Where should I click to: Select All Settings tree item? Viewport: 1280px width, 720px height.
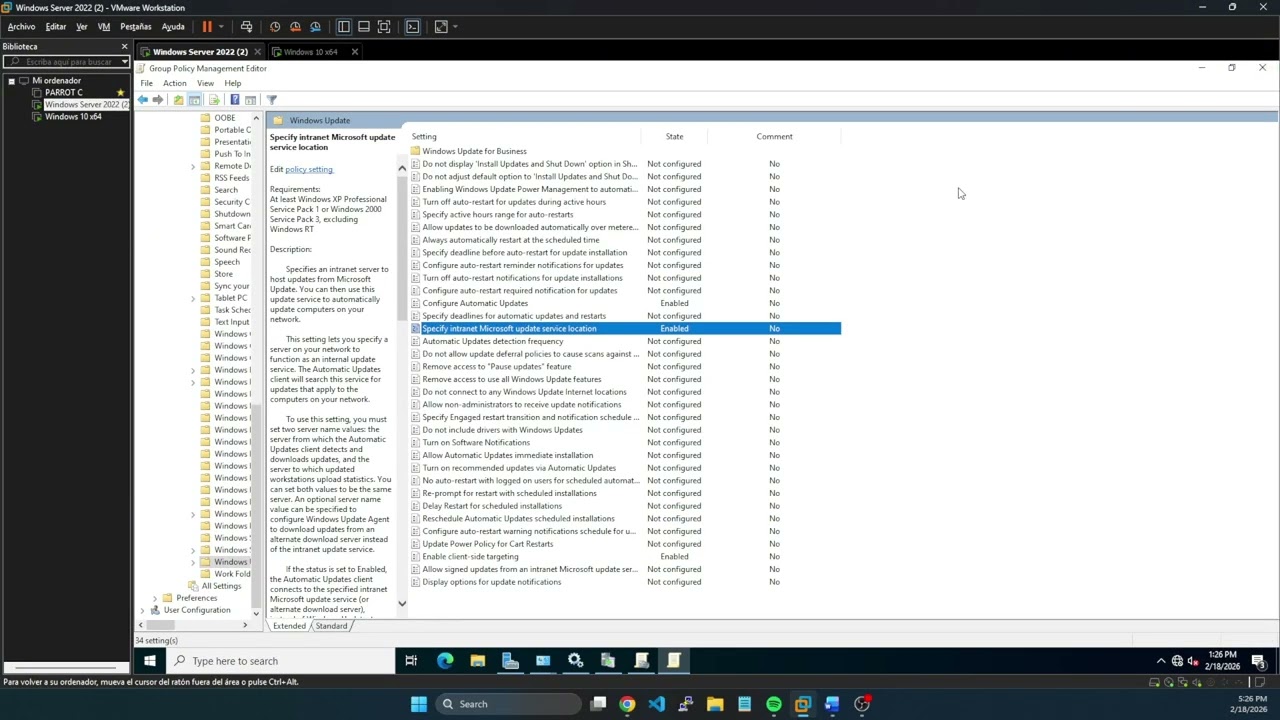[221, 586]
